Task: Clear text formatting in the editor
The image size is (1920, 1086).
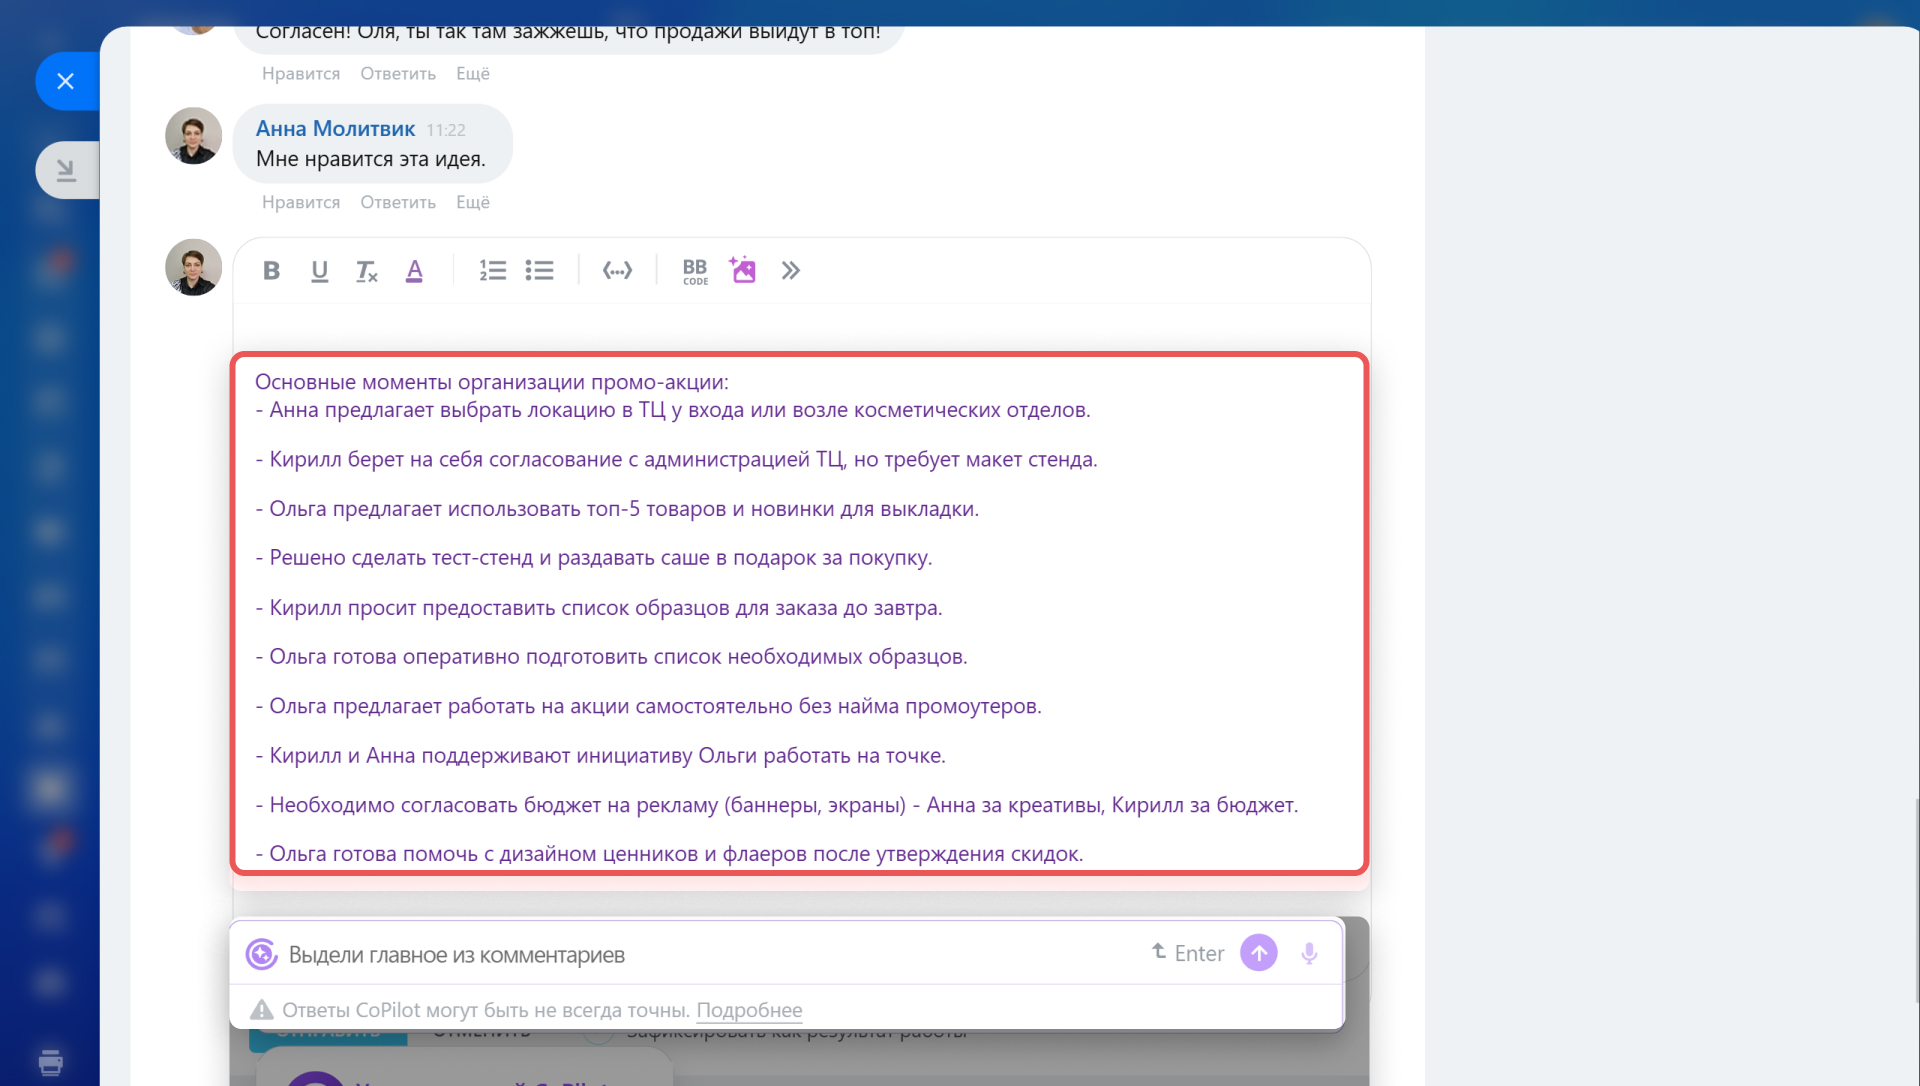Action: [x=366, y=270]
